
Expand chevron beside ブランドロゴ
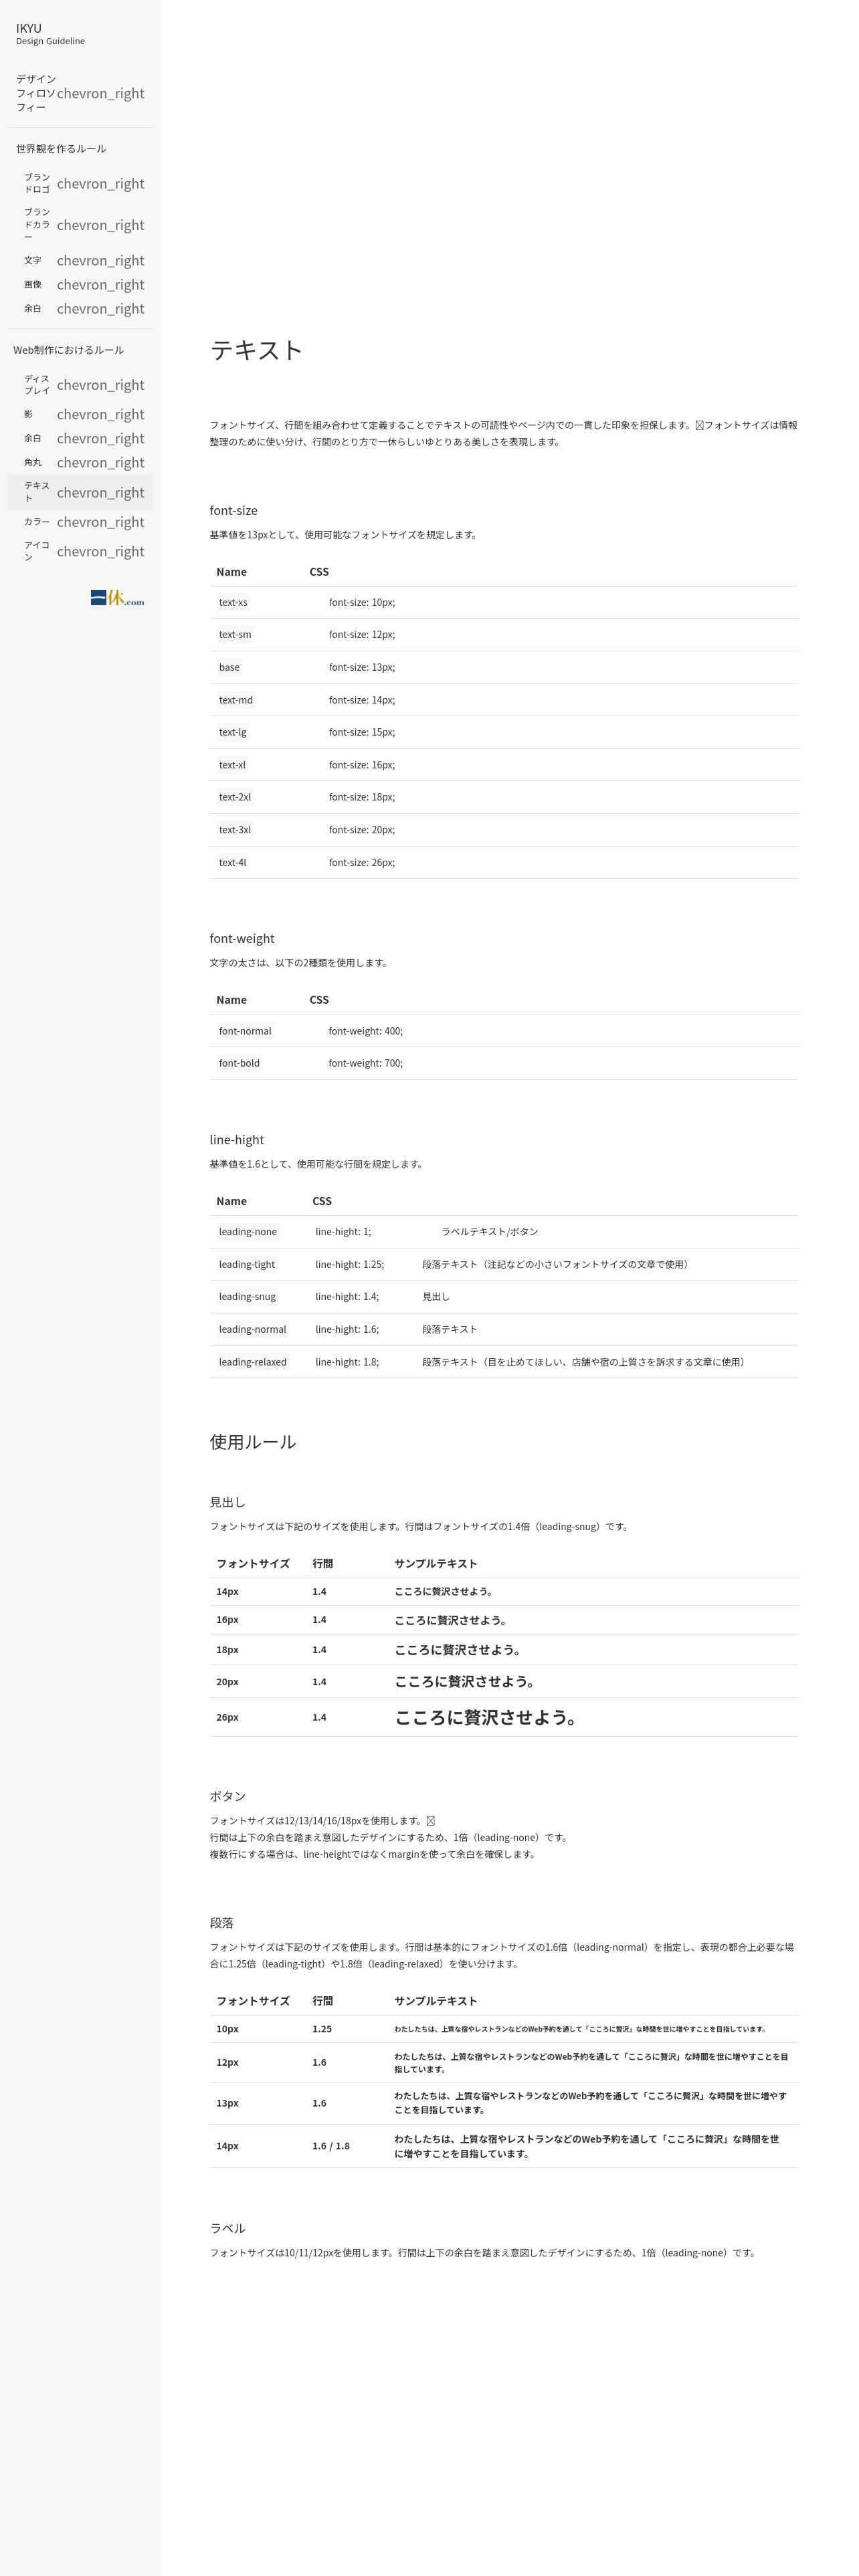(100, 184)
